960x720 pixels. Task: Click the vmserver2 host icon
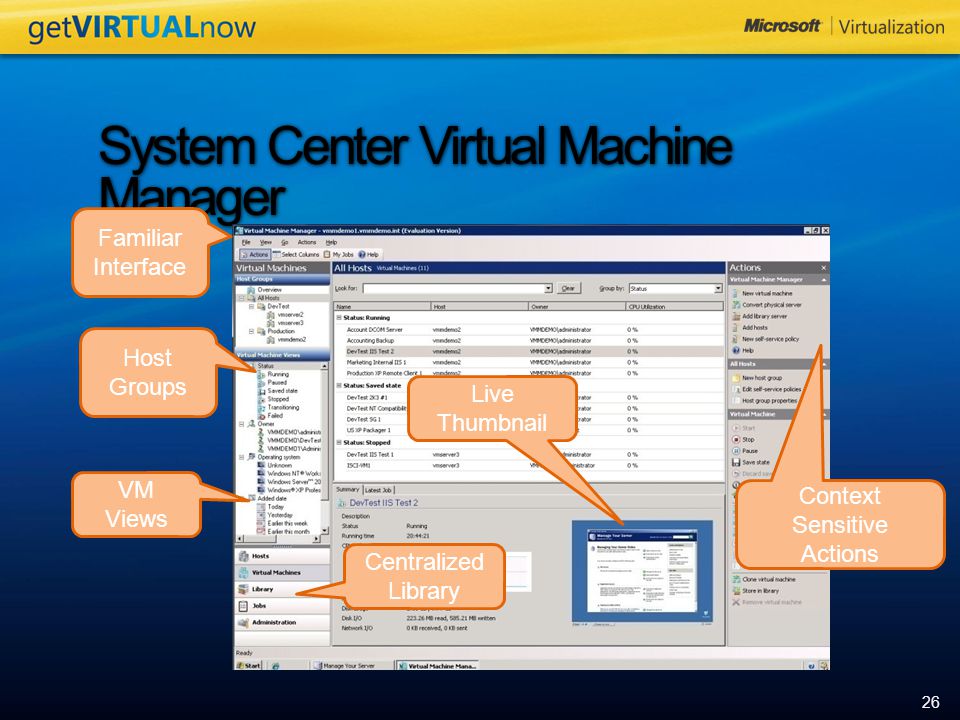point(271,315)
